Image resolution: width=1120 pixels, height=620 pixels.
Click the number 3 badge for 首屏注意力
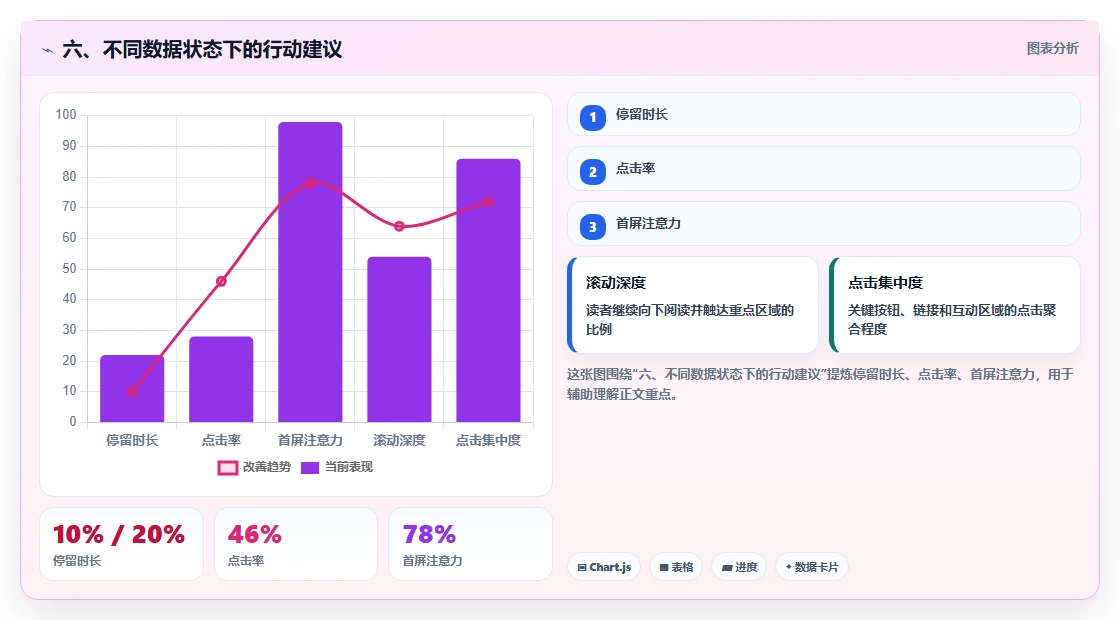(x=592, y=226)
